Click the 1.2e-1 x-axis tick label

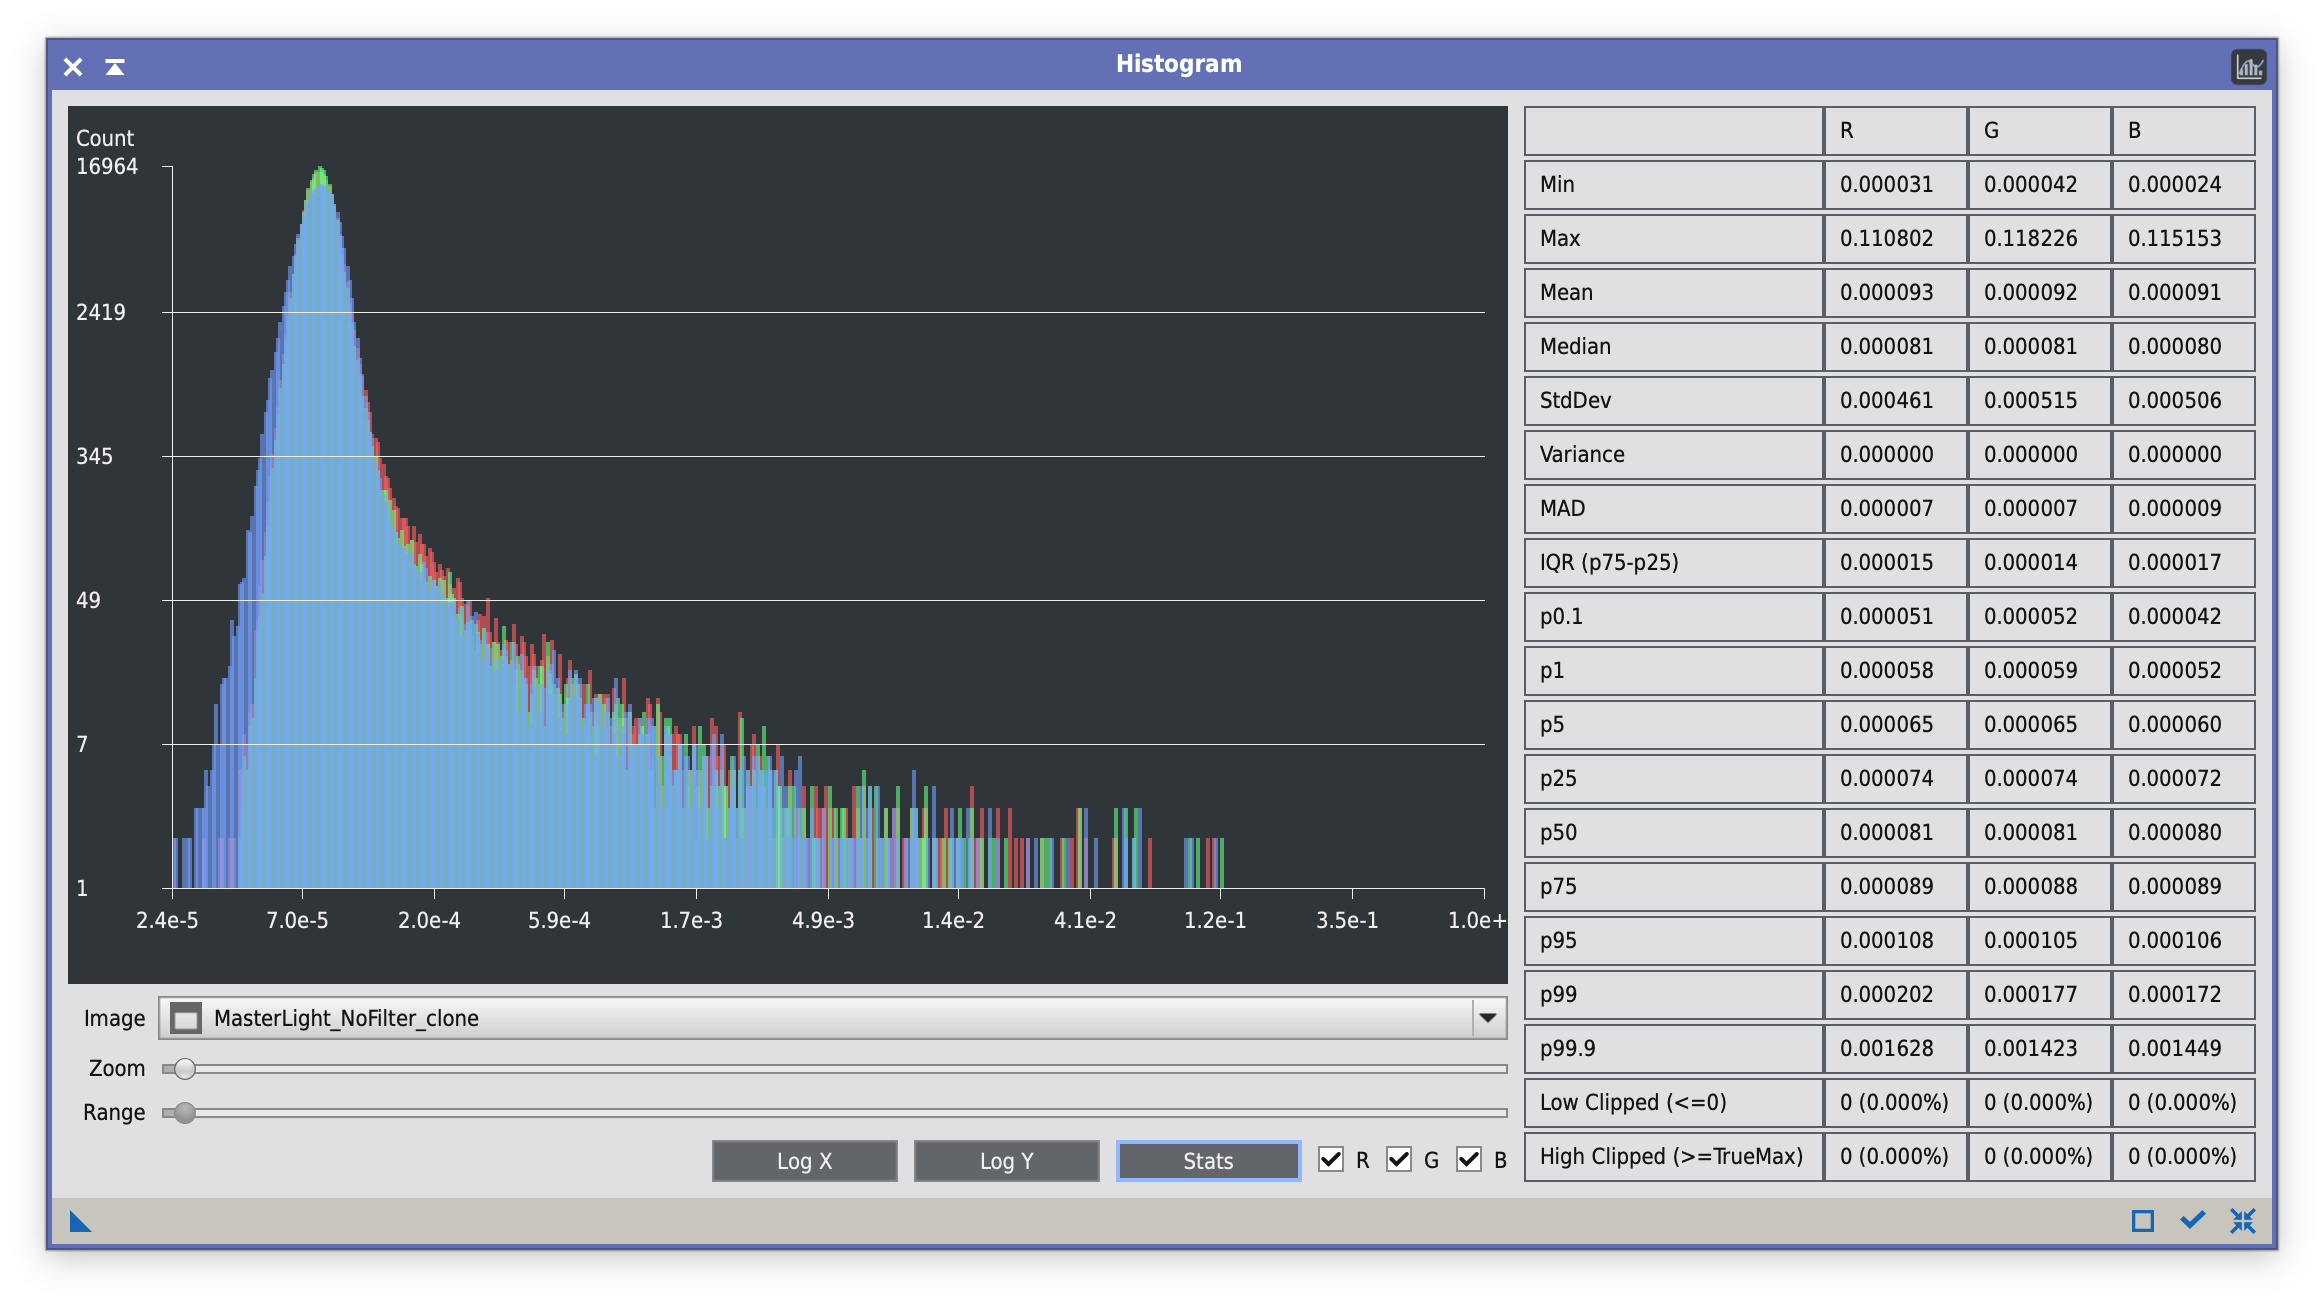tap(1215, 920)
